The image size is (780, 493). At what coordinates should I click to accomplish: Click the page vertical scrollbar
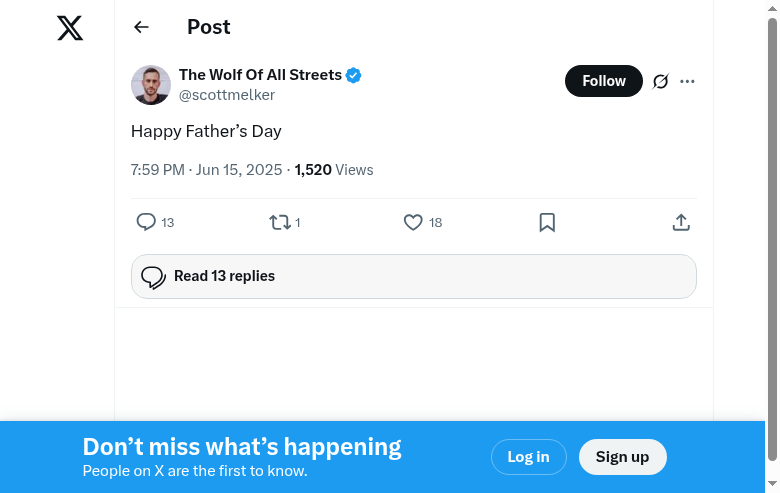tap(771, 240)
